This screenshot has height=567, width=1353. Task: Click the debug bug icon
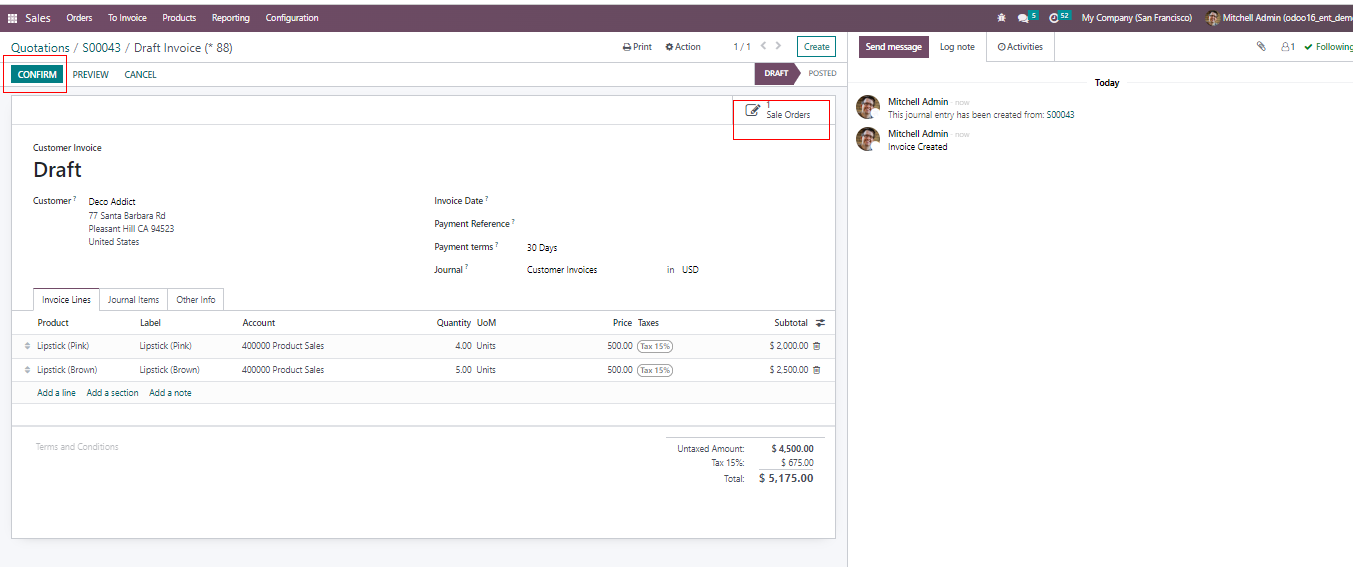coord(1002,18)
